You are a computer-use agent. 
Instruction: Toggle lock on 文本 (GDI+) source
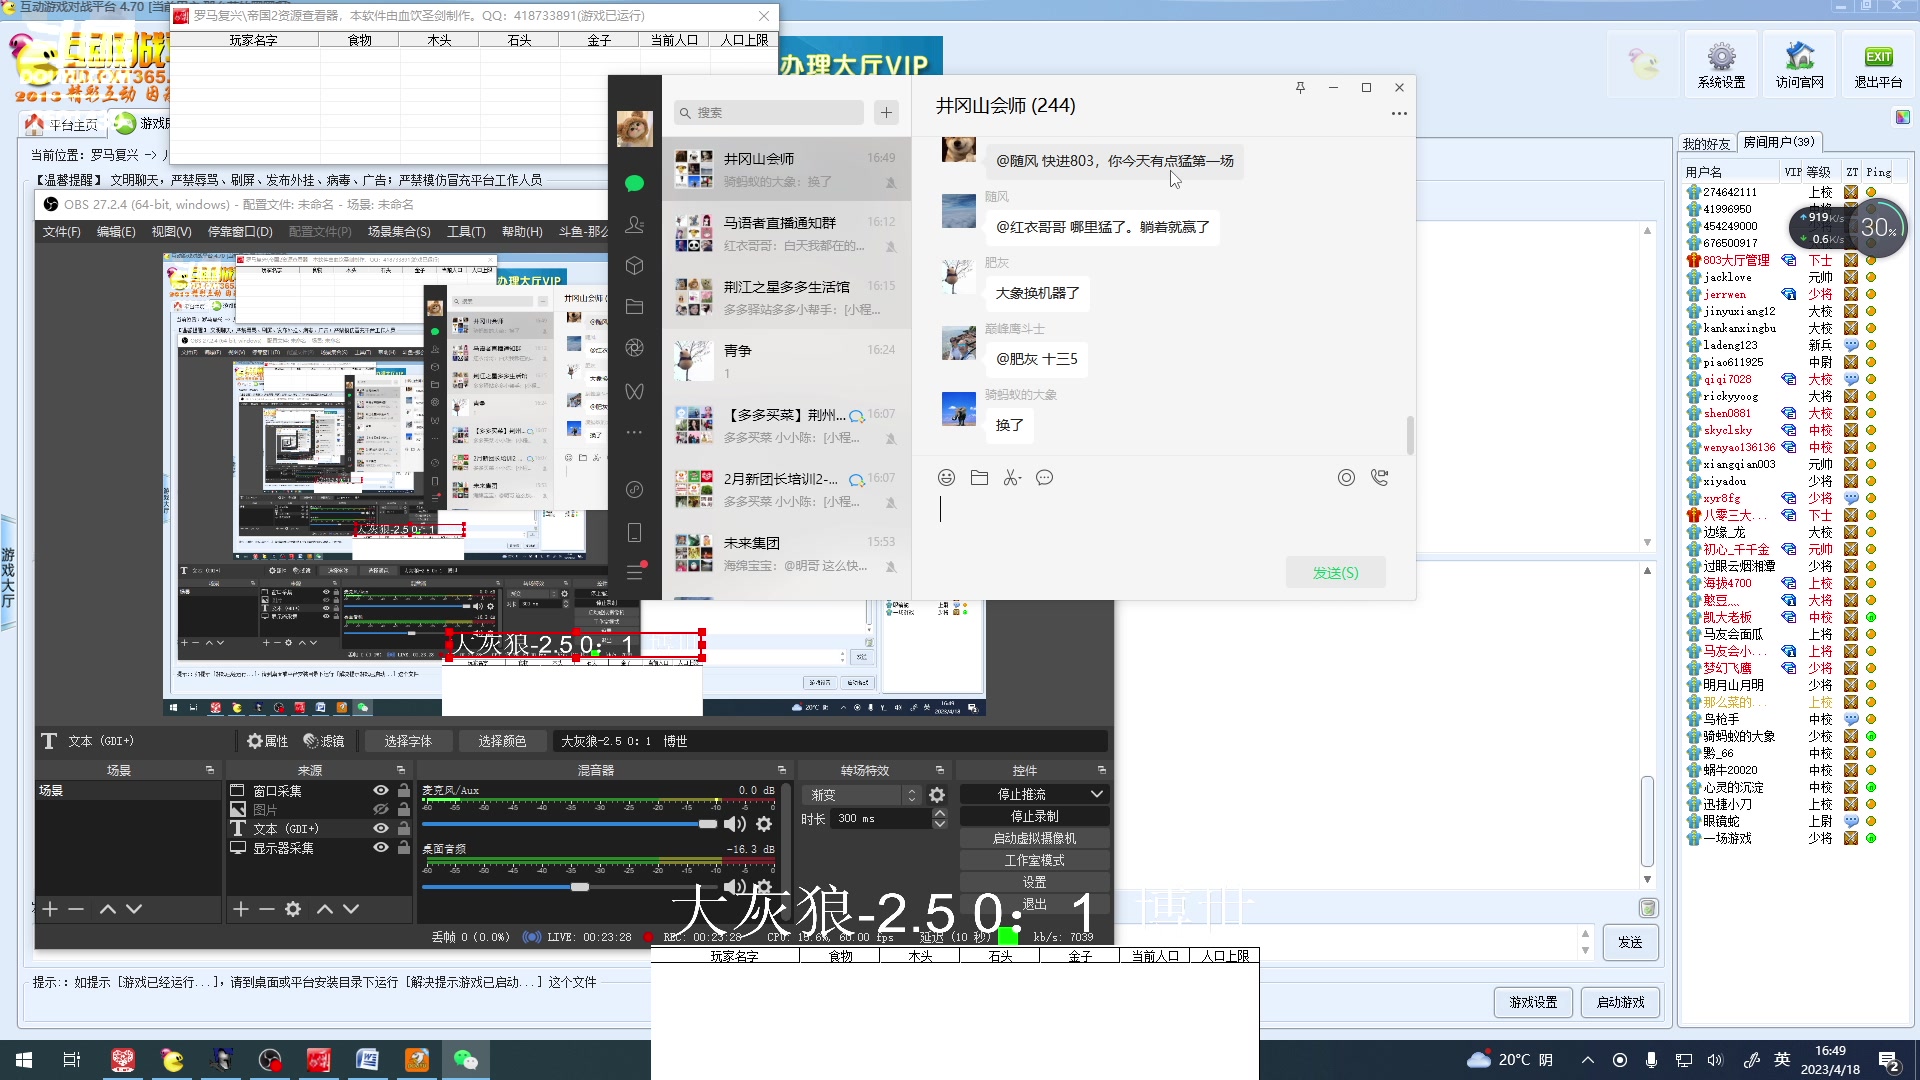coord(404,829)
